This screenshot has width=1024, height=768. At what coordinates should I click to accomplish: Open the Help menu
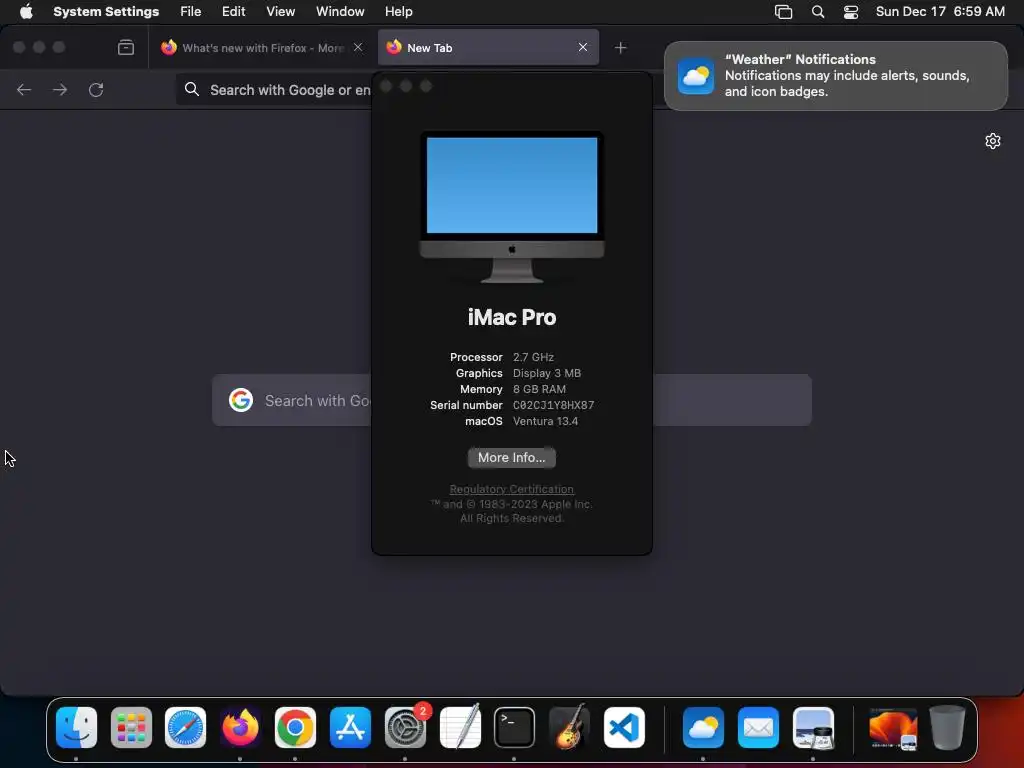[398, 11]
